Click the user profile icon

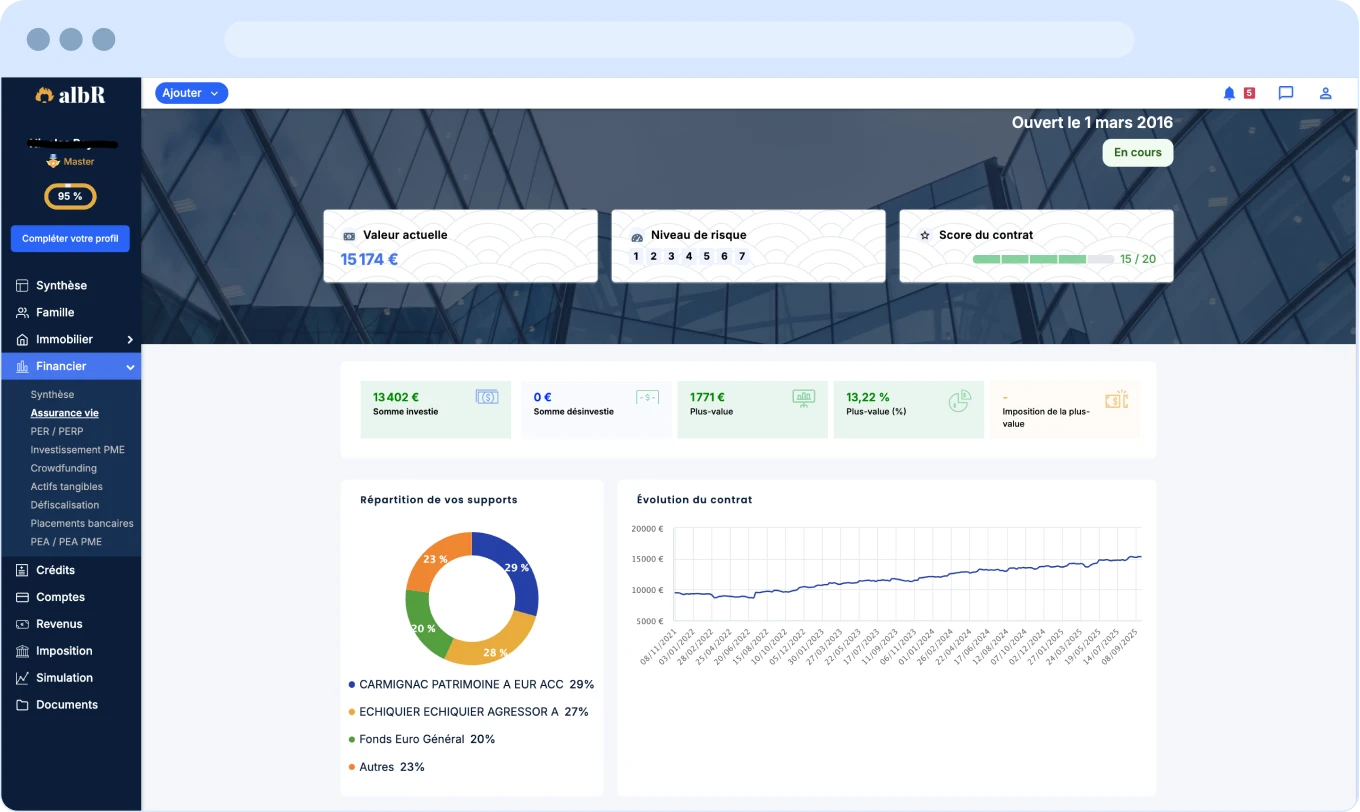tap(1325, 93)
